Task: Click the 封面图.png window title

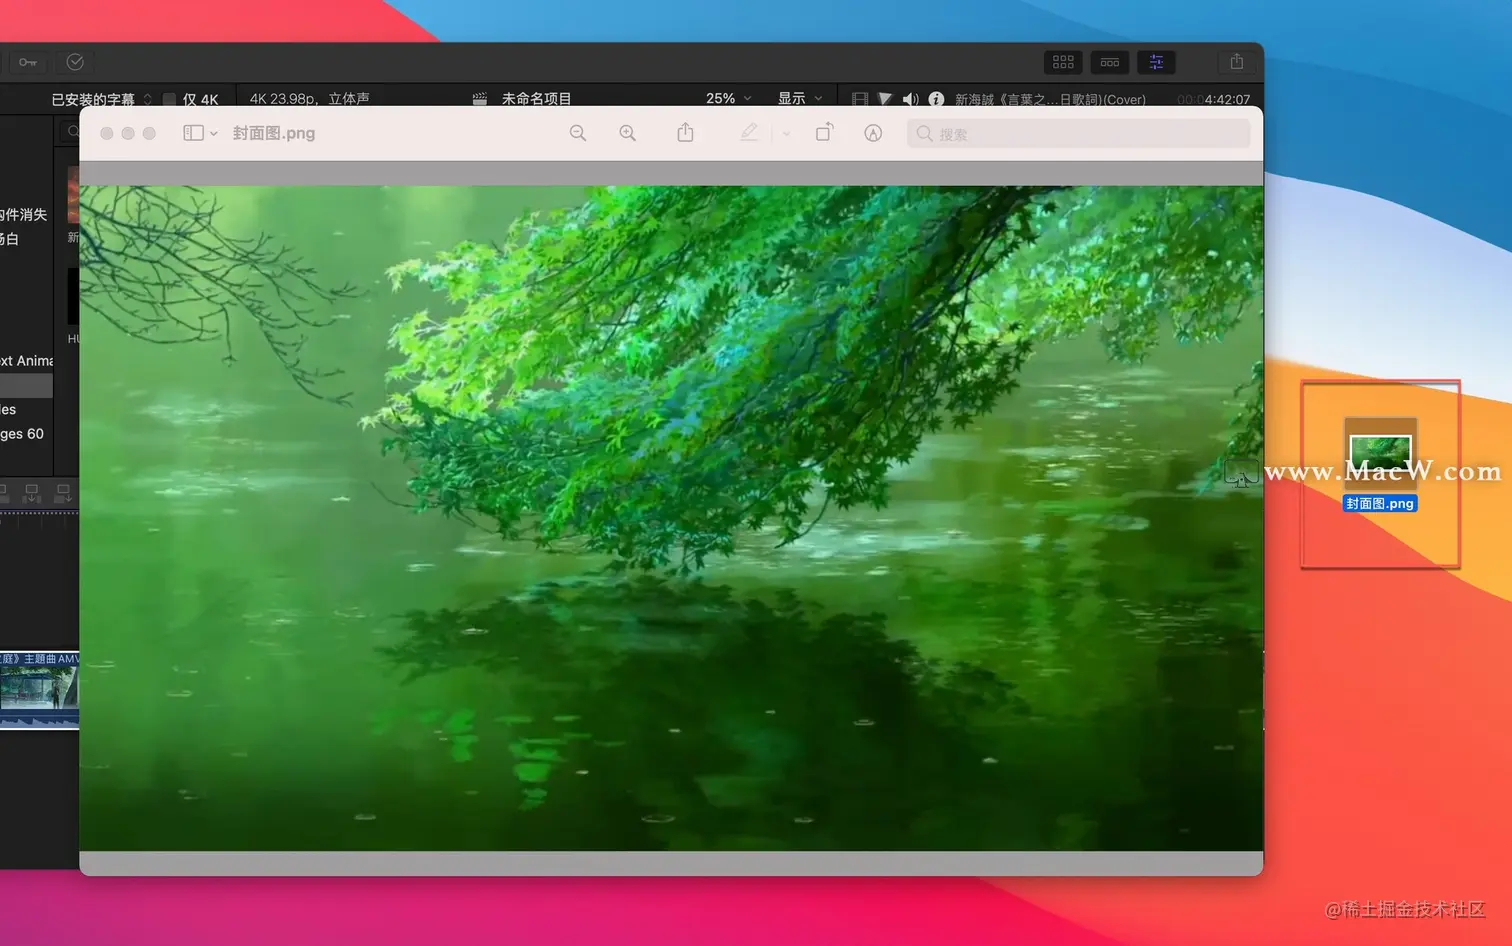Action: [274, 133]
